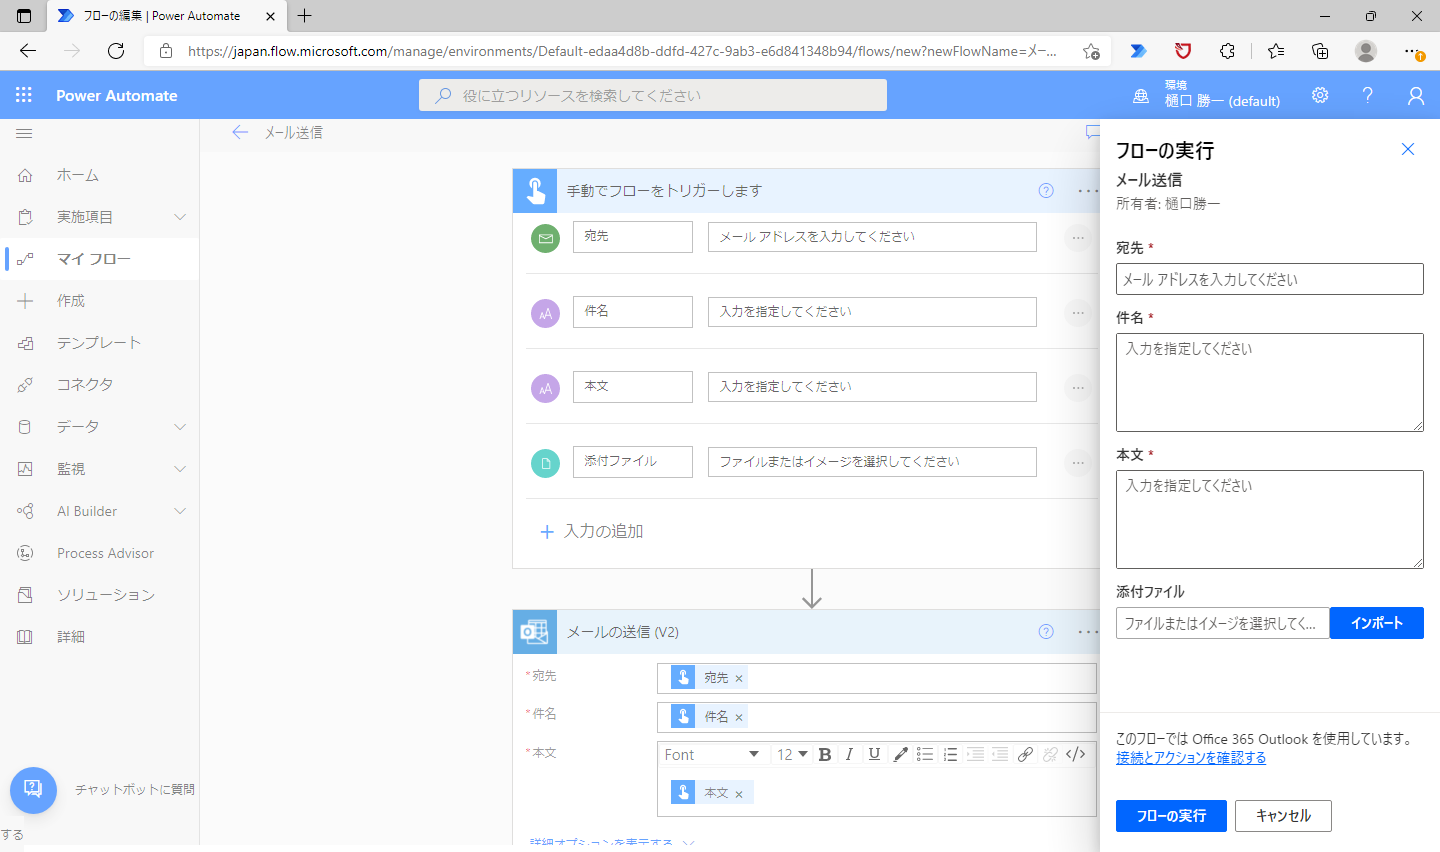Image resolution: width=1440 pixels, height=852 pixels.
Task: Click email type icon for 宛先 input
Action: [545, 238]
